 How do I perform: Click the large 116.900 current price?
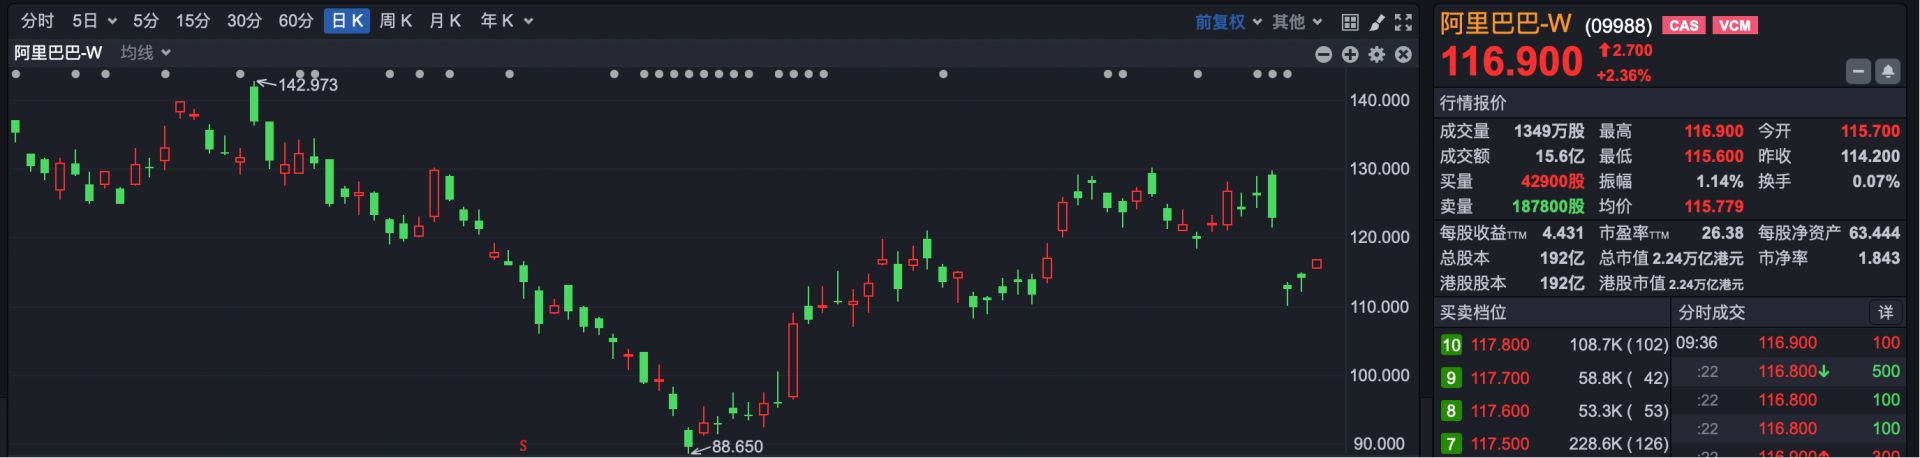[1511, 62]
